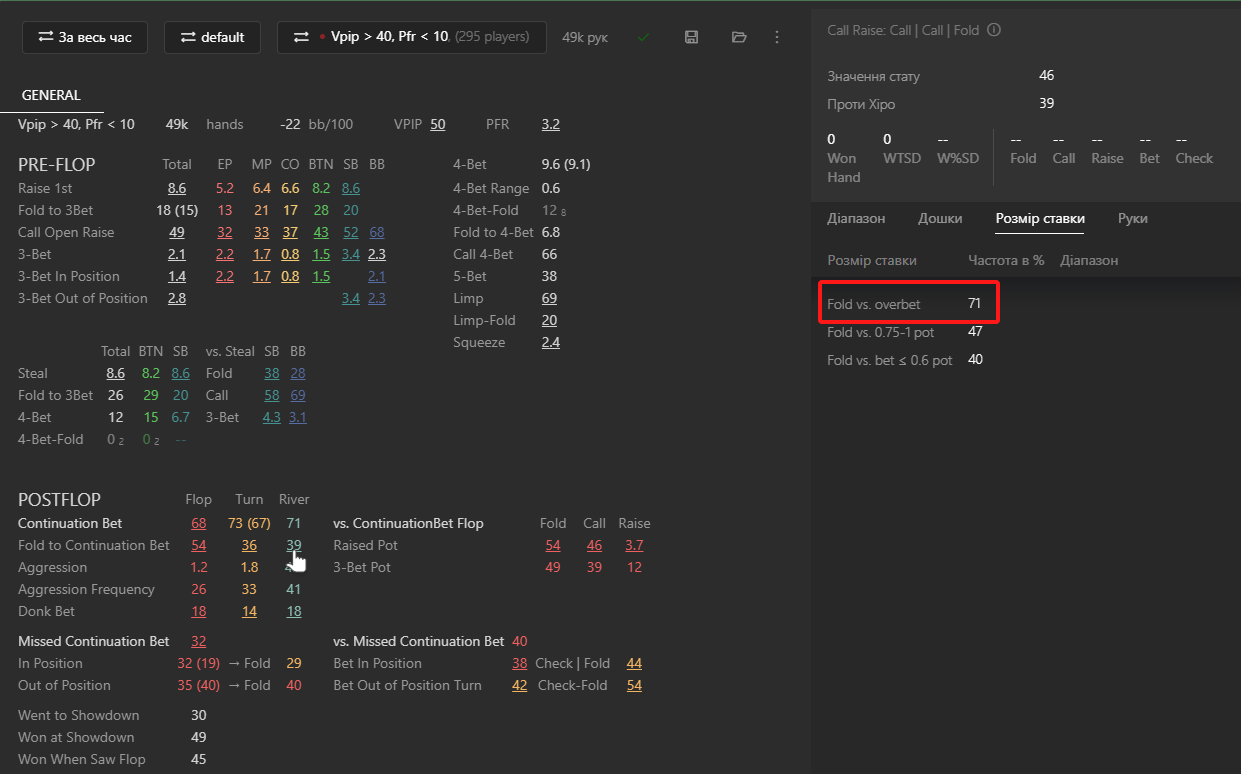Click Fold to Continuation Bet River value 39
This screenshot has width=1241, height=774.
(294, 545)
